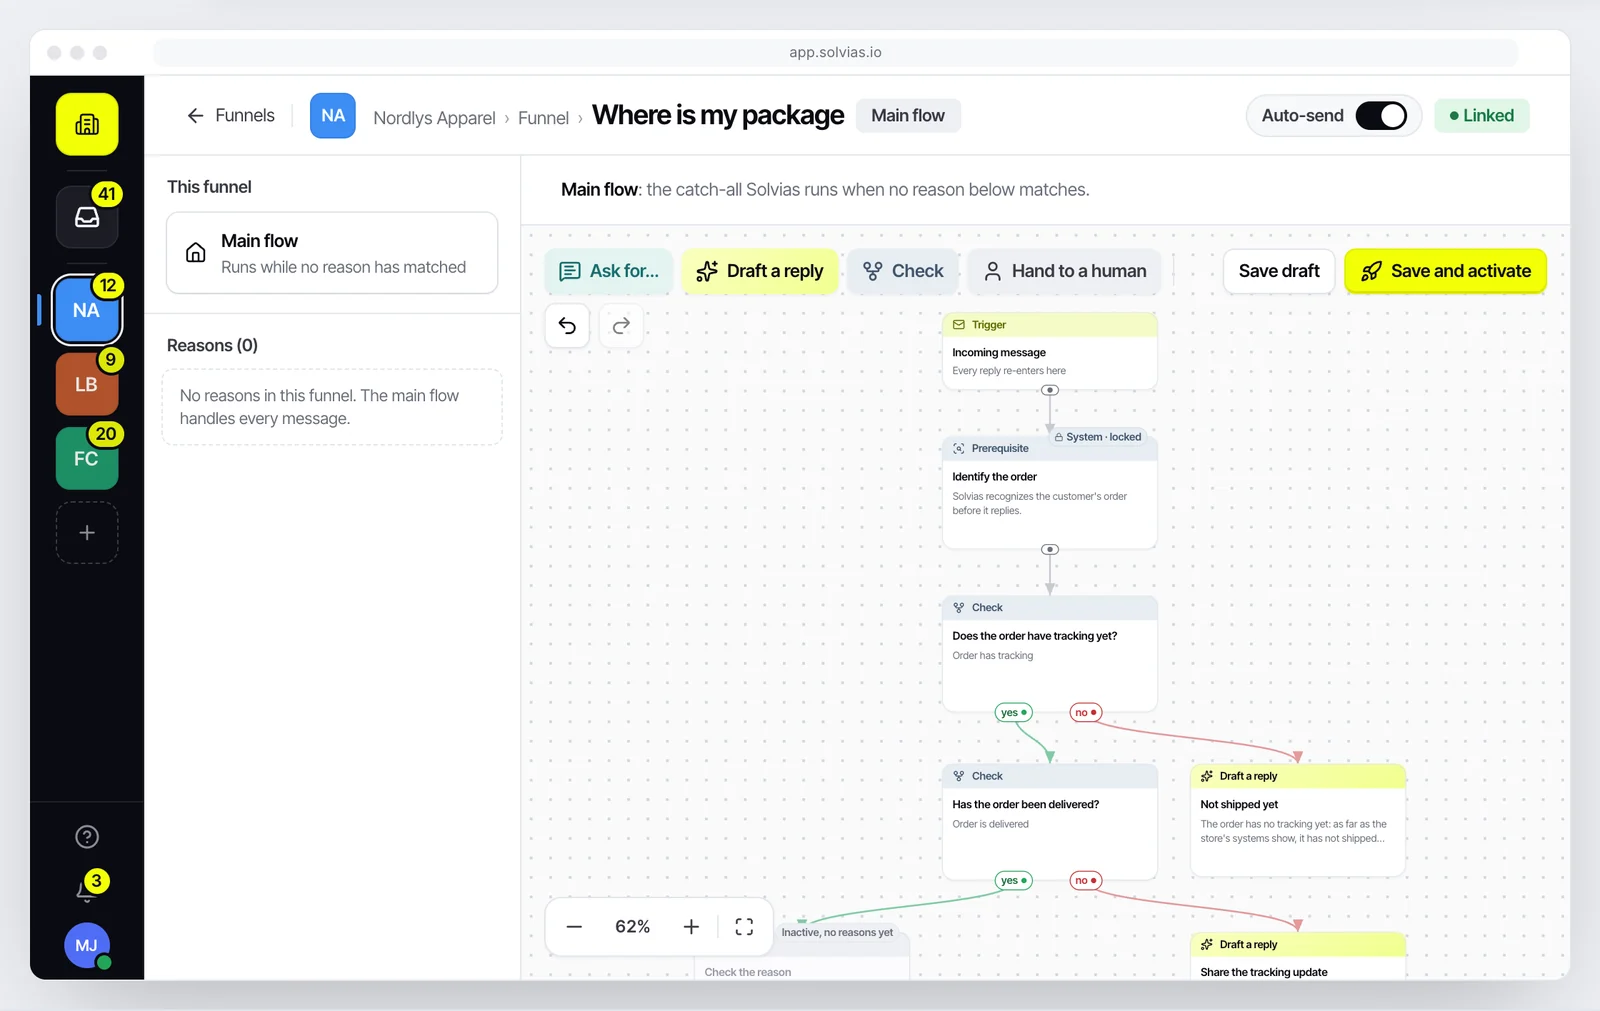Click the Reasons (0) heading
Image resolution: width=1600 pixels, height=1011 pixels.
tap(212, 345)
